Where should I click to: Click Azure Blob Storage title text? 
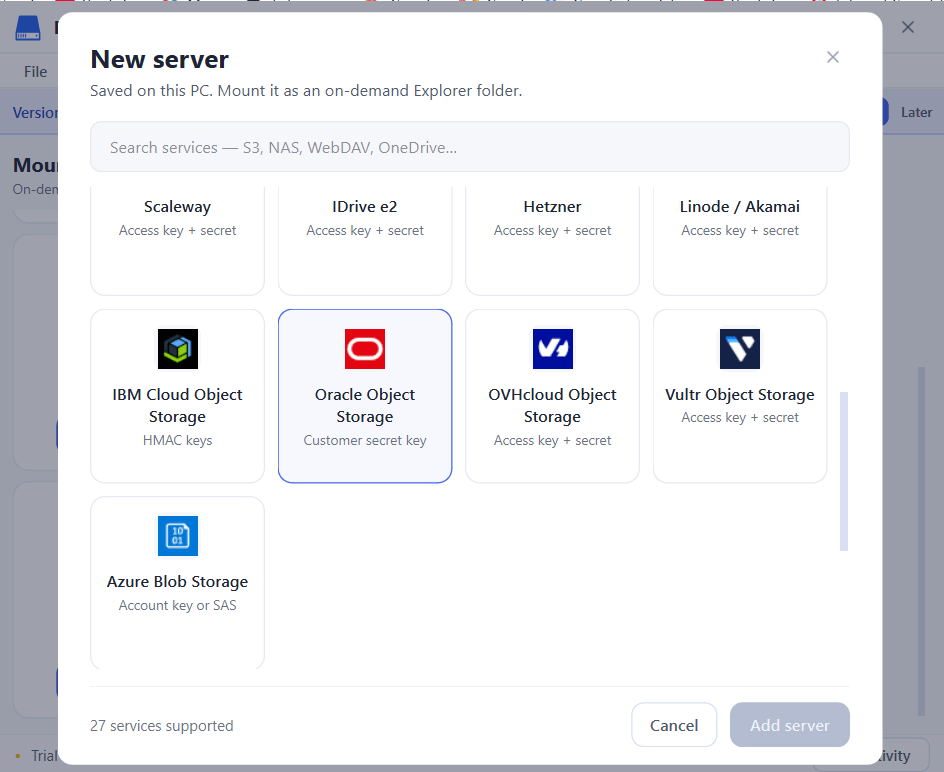click(x=178, y=582)
